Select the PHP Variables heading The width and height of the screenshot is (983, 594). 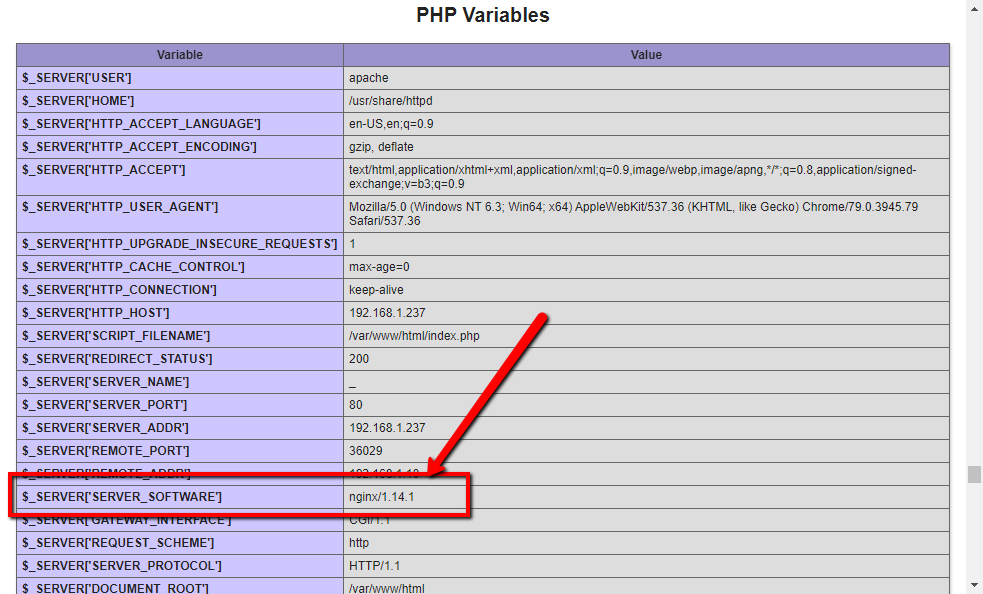click(481, 15)
